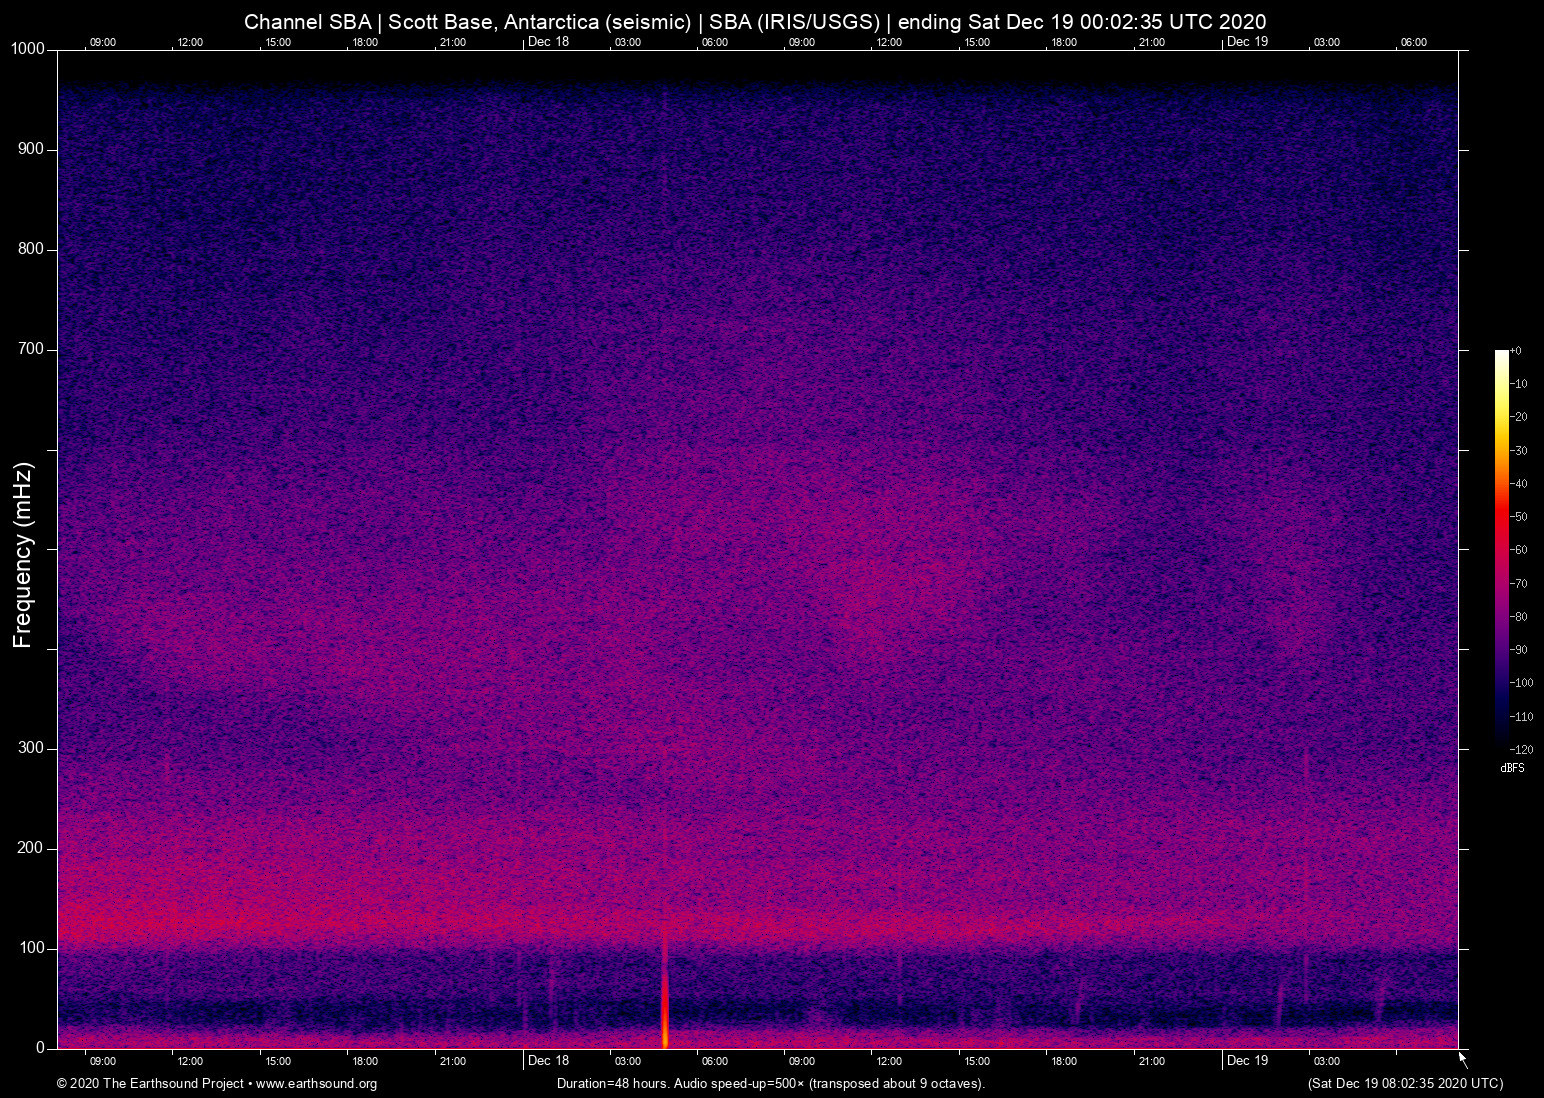Click the 700 mHz frequency axis label
Viewport: 1544px width, 1098px height.
tap(31, 350)
